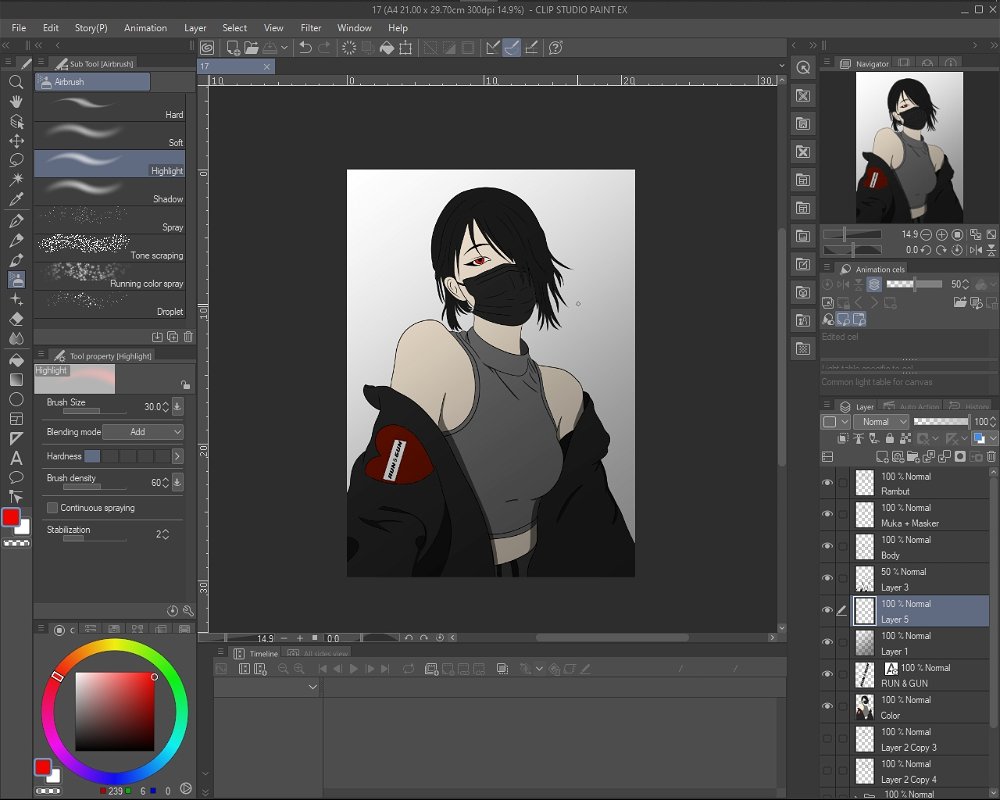Select the Soft airbrush sub tool
The height and width of the screenshot is (800, 1000).
(110, 135)
